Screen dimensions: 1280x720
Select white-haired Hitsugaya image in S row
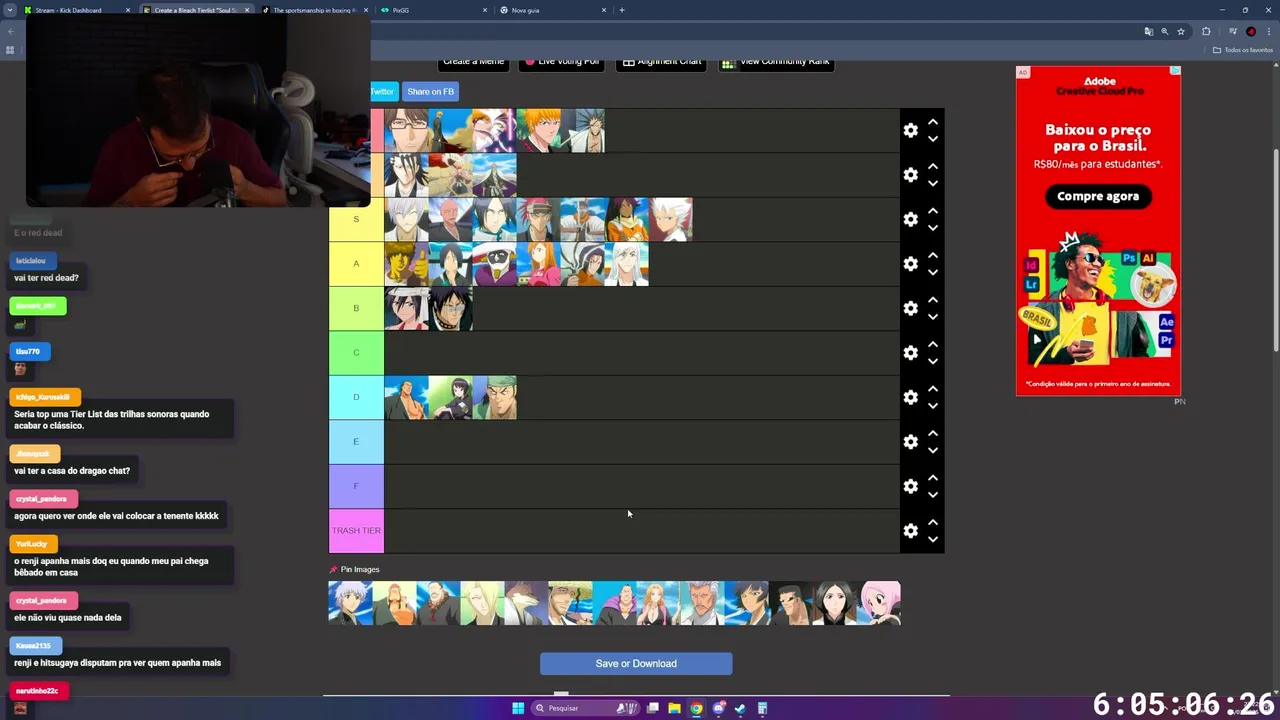670,219
